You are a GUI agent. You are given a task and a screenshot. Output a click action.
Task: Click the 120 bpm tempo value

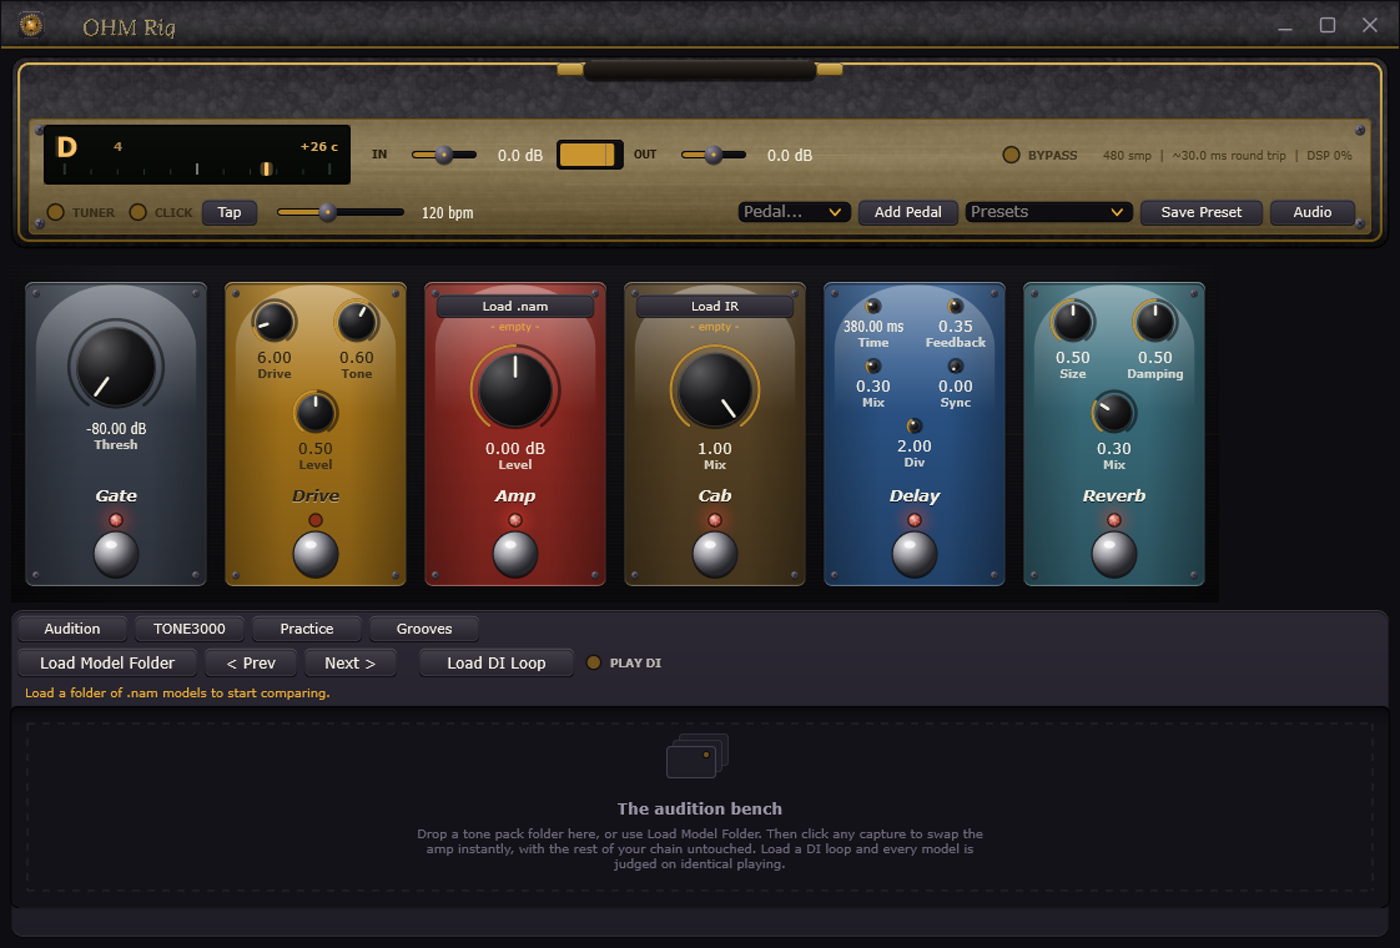pos(447,213)
